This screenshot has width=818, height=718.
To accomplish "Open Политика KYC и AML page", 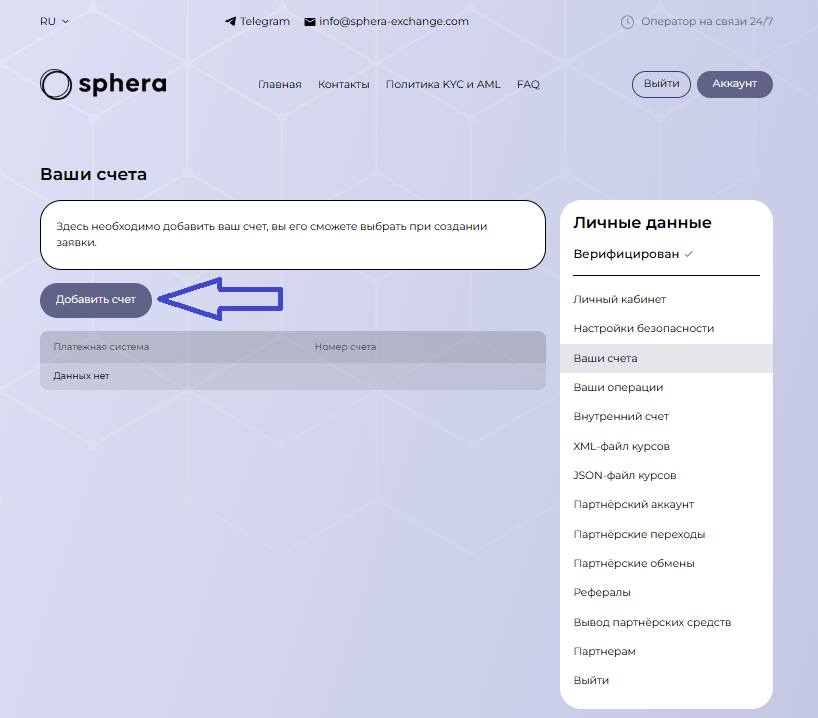I will click(442, 85).
